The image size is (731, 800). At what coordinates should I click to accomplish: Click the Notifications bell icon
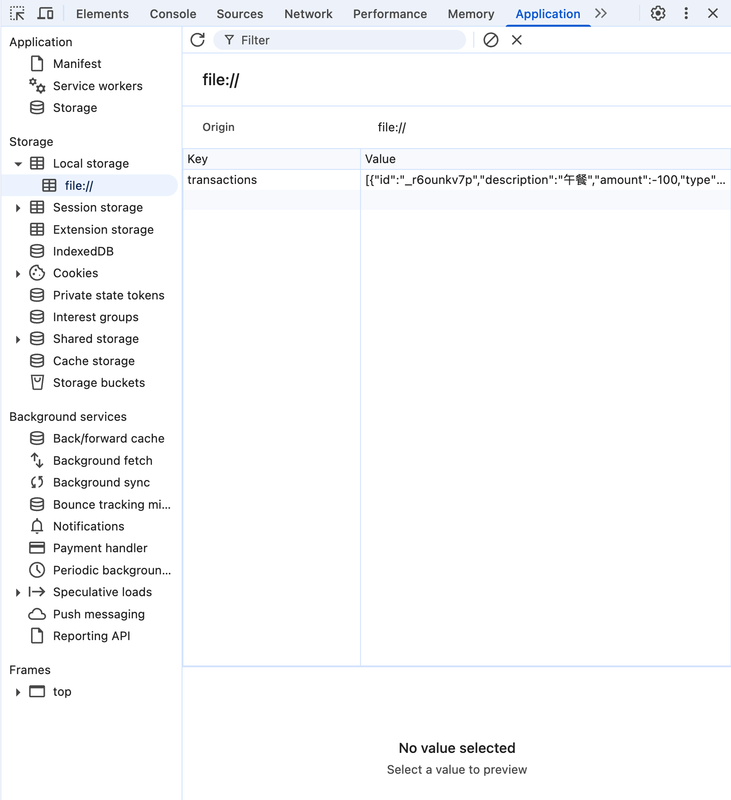tap(37, 526)
